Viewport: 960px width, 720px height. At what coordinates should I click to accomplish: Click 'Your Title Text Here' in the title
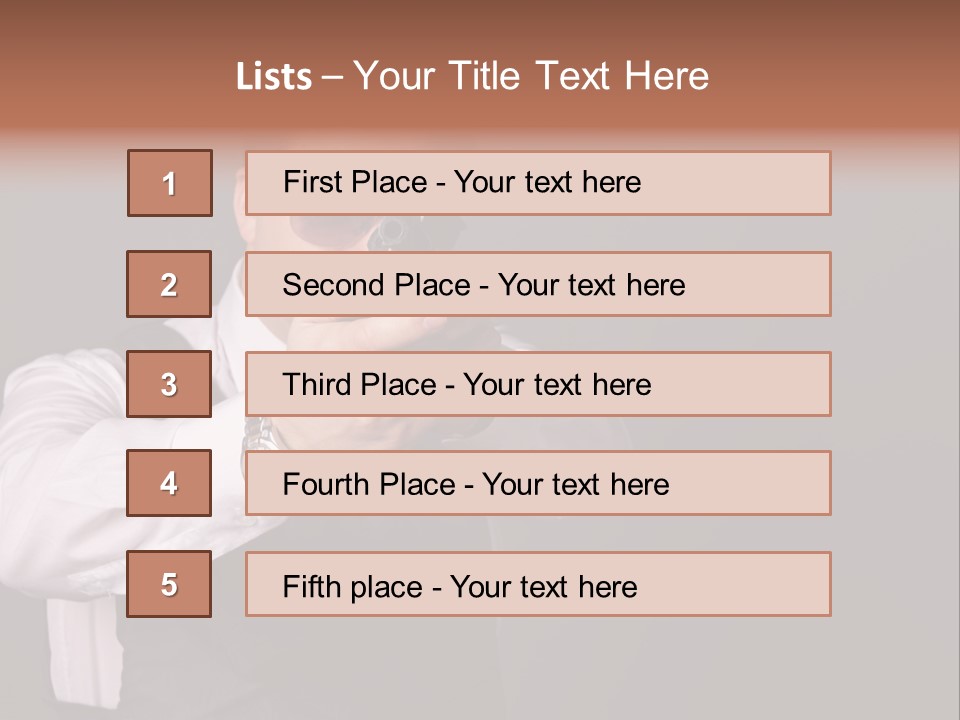[x=531, y=77]
